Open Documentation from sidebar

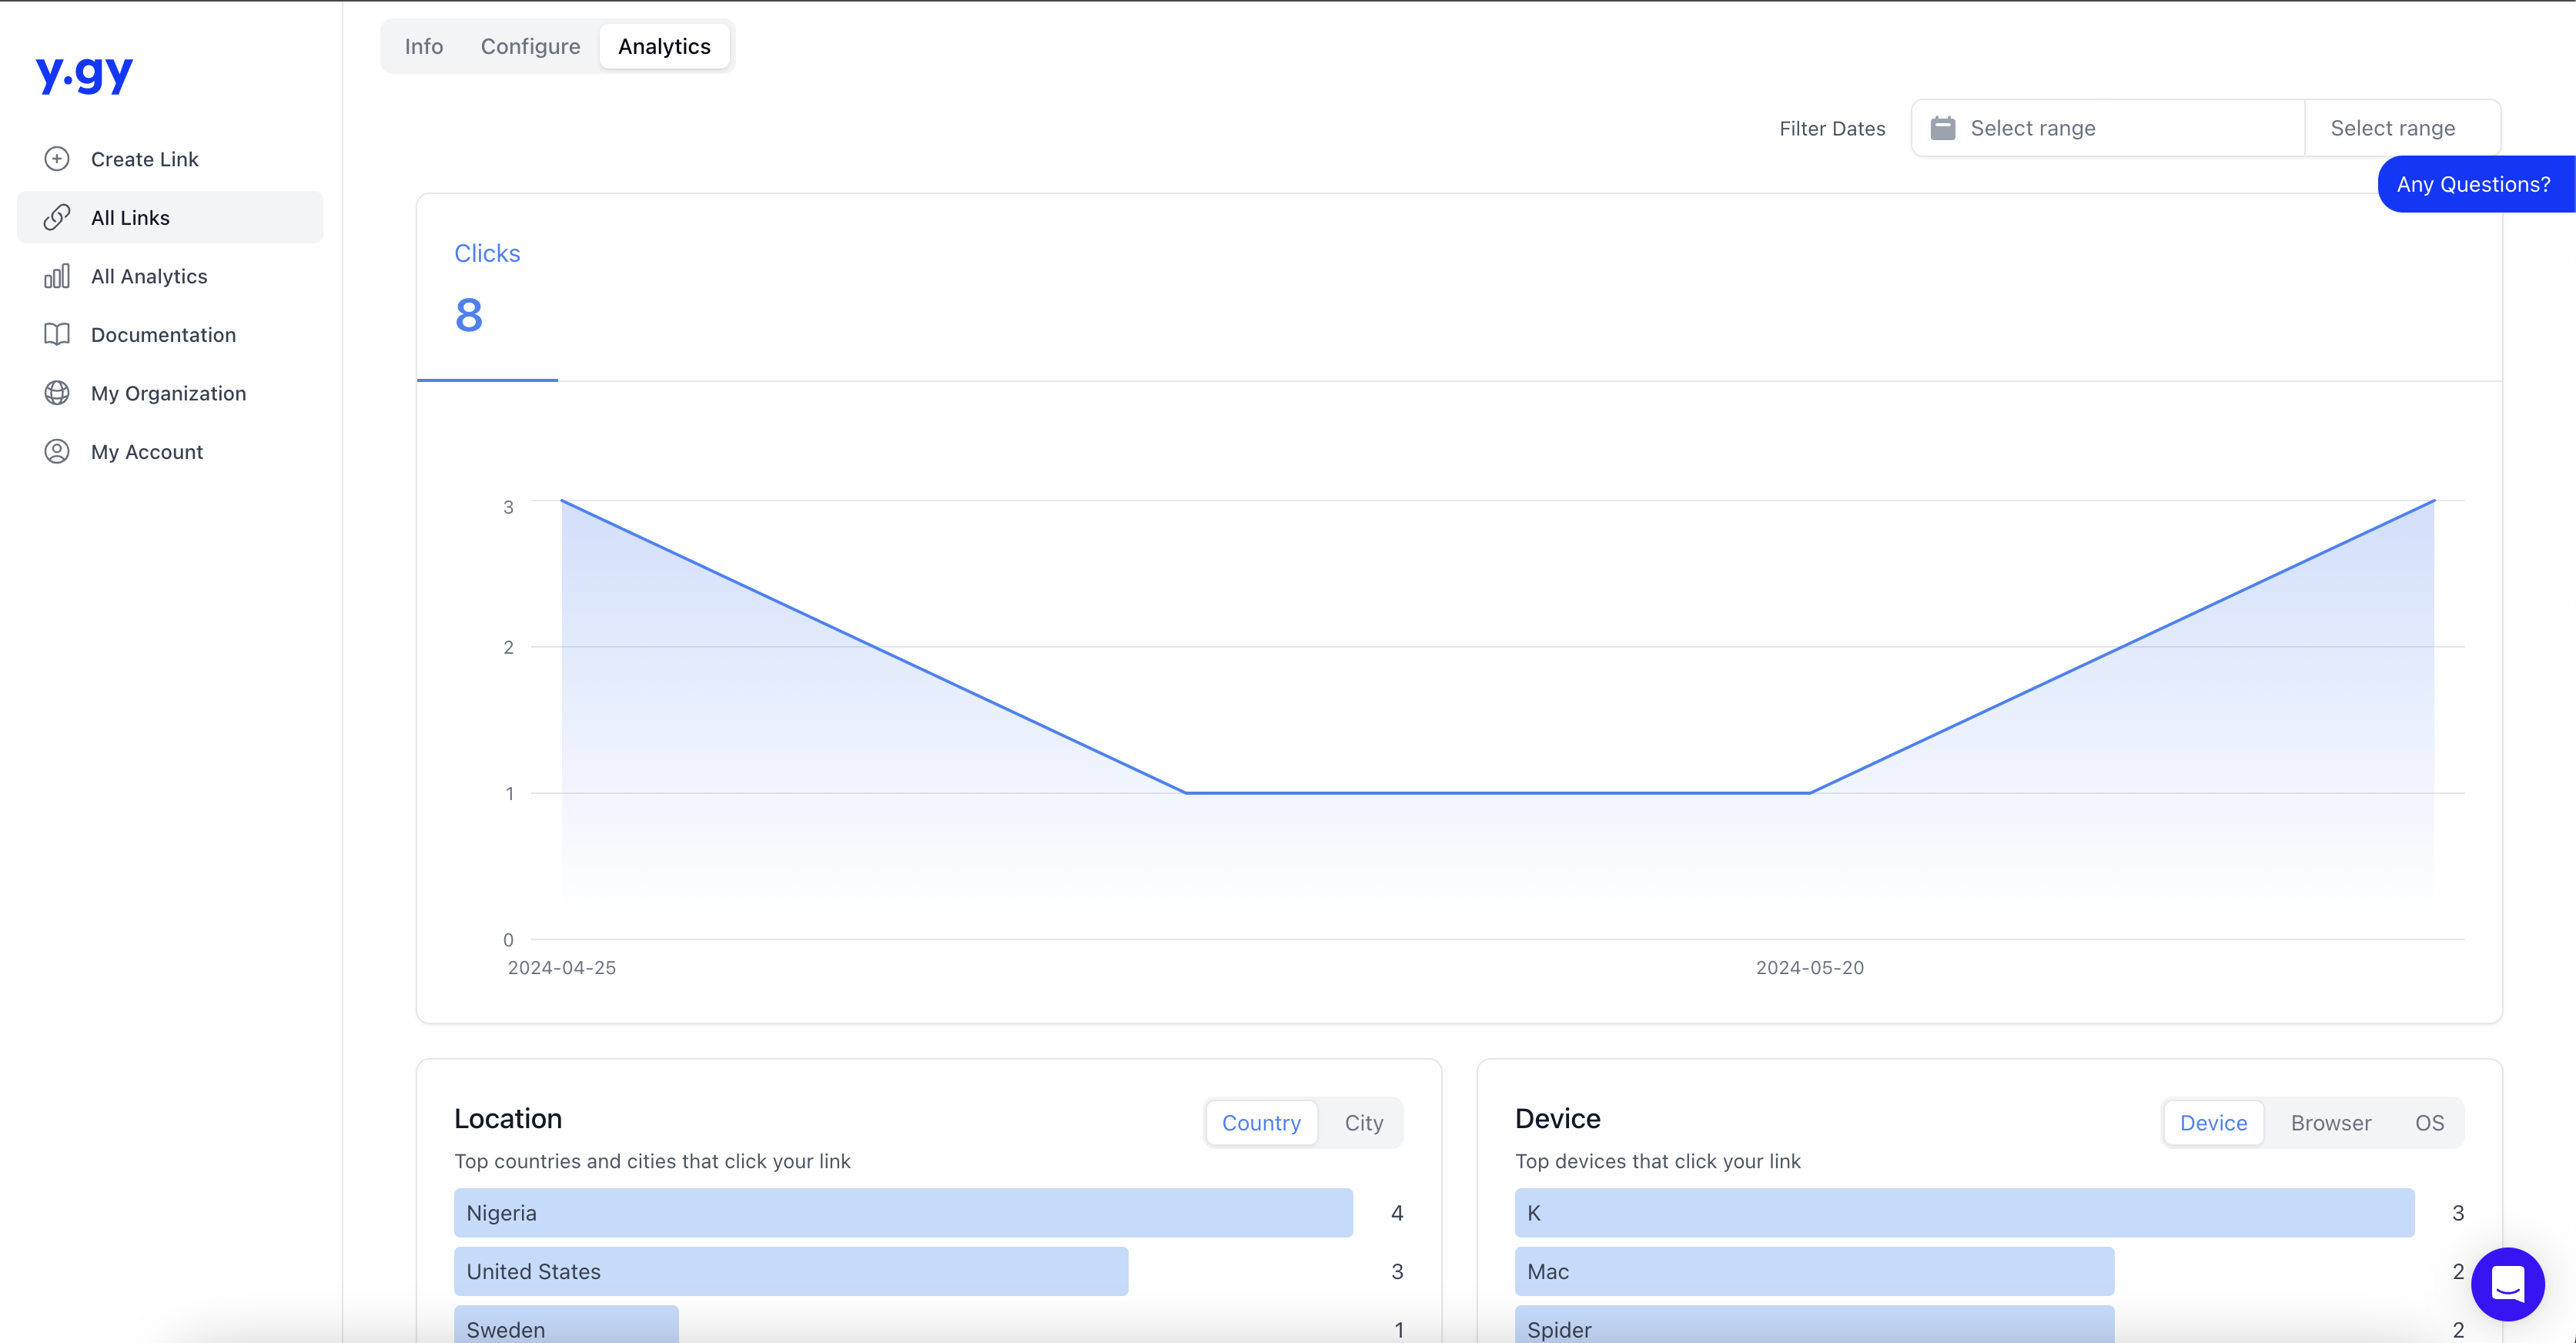coord(170,334)
